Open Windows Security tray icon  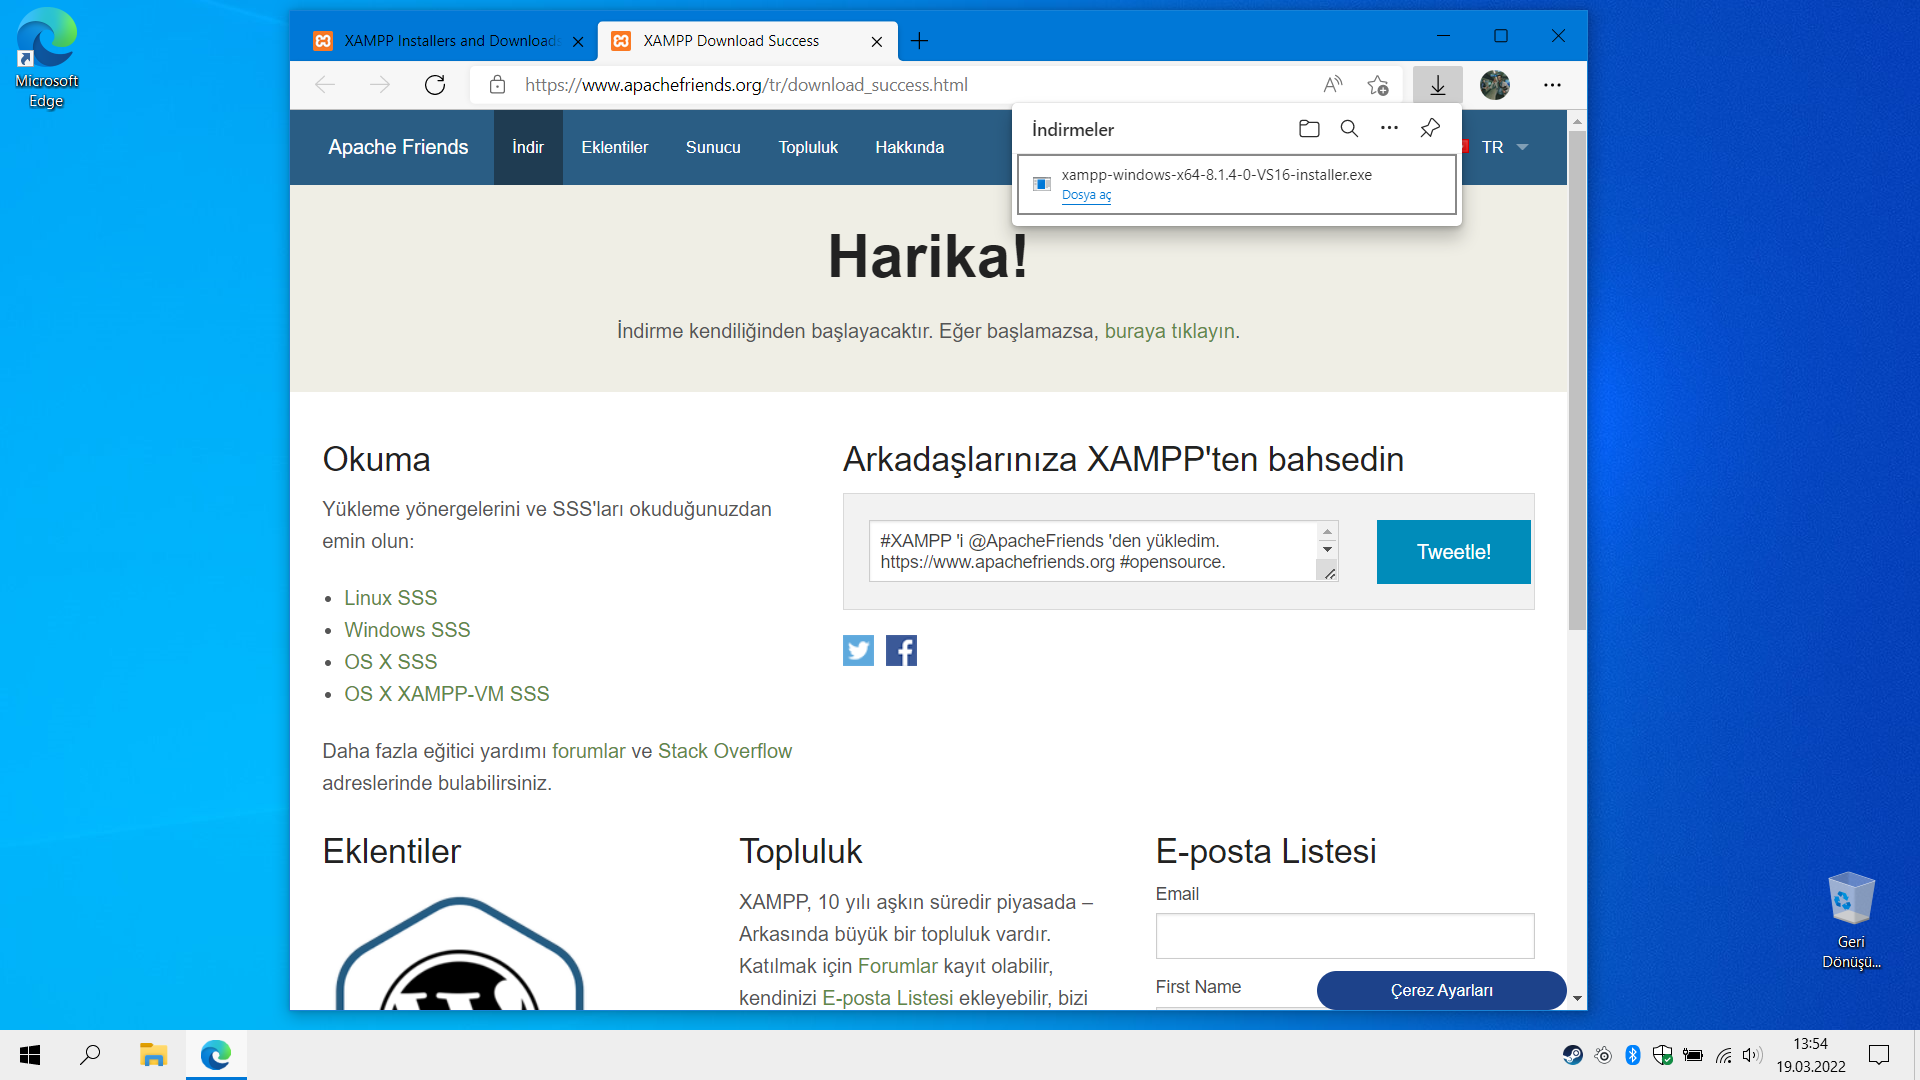[x=1663, y=1055]
